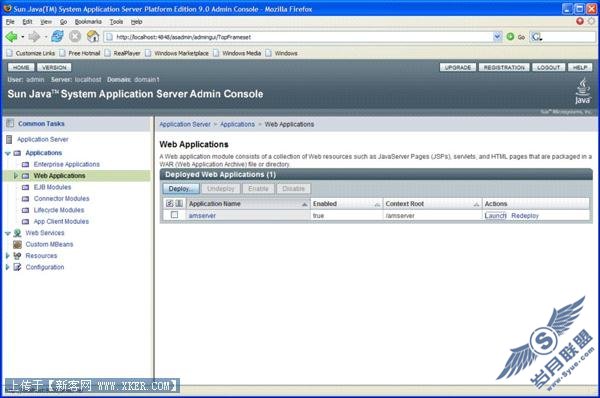
Task: Click the Lifecycle Modules icon
Action: point(25,210)
